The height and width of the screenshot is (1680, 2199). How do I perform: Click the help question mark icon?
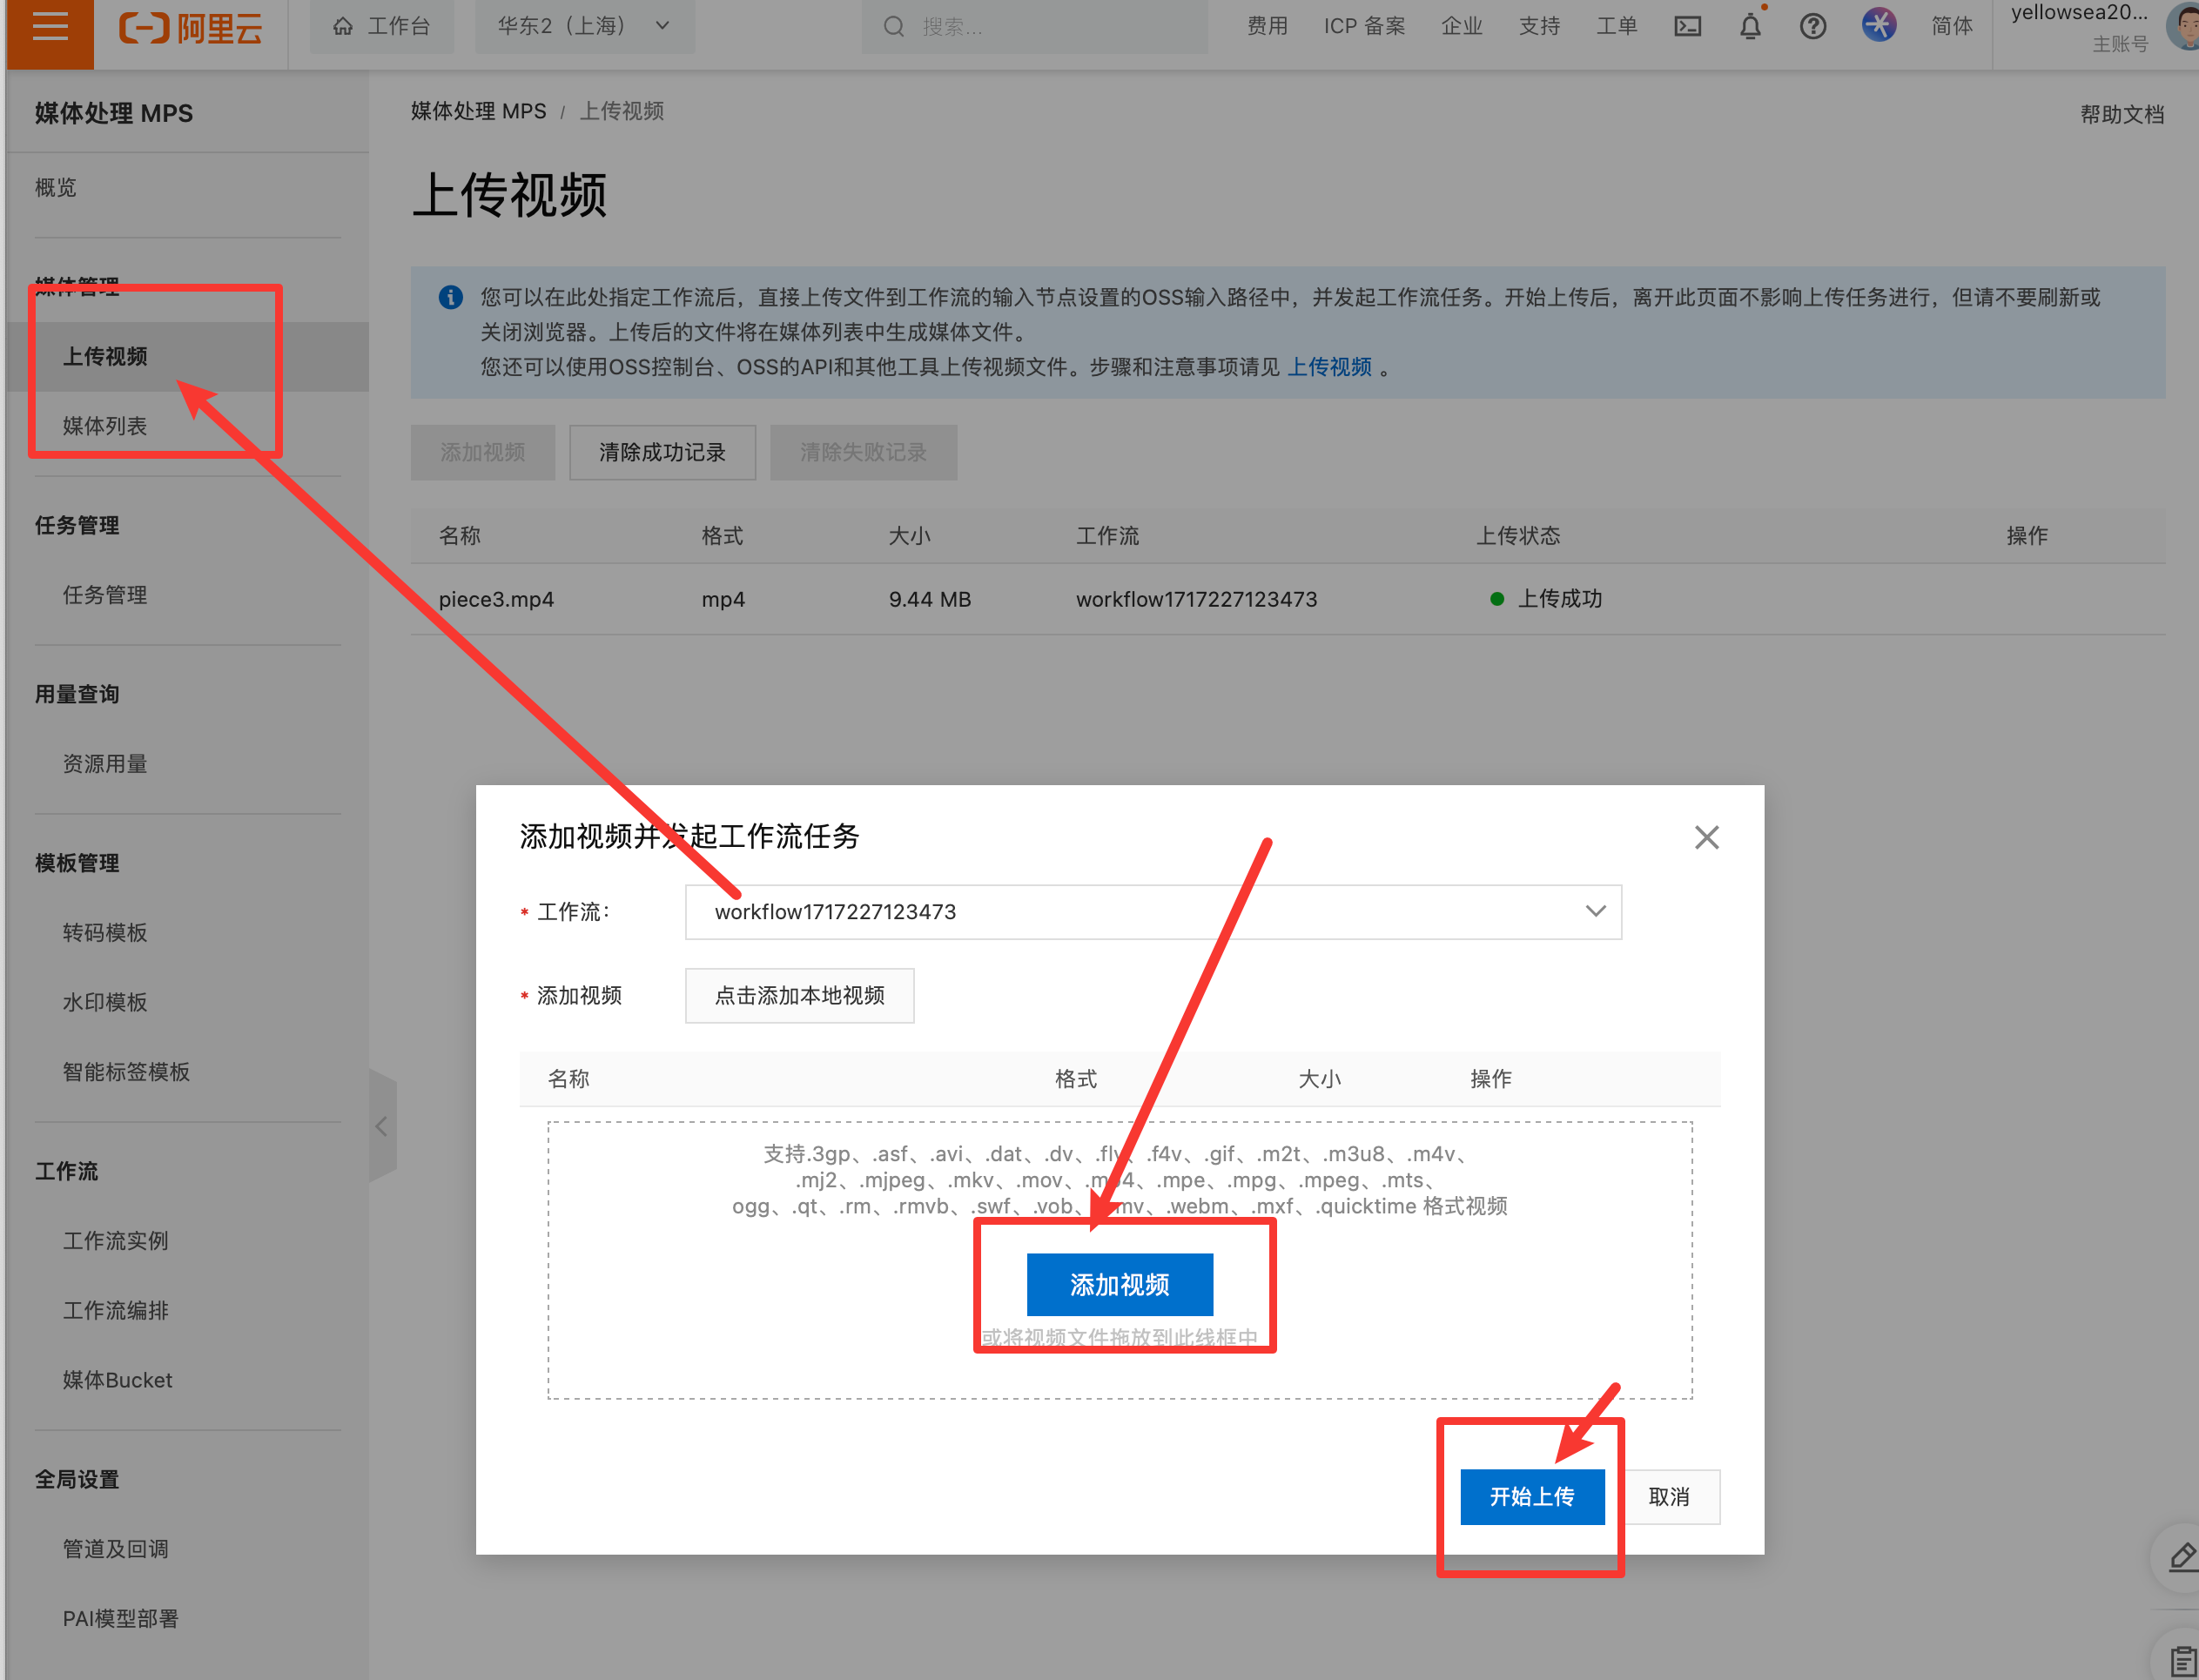tap(1812, 26)
